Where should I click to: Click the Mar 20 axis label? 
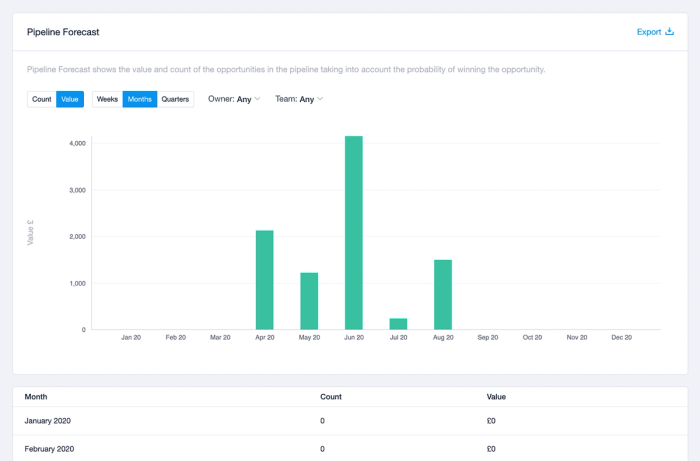pos(220,337)
